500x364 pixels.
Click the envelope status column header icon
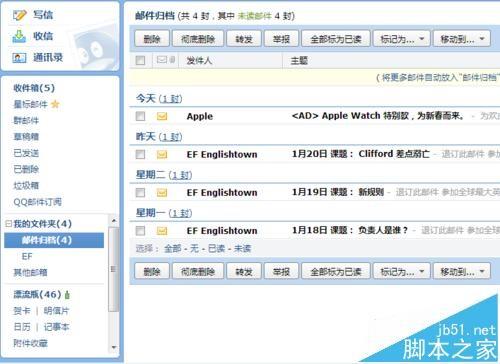coord(162,60)
